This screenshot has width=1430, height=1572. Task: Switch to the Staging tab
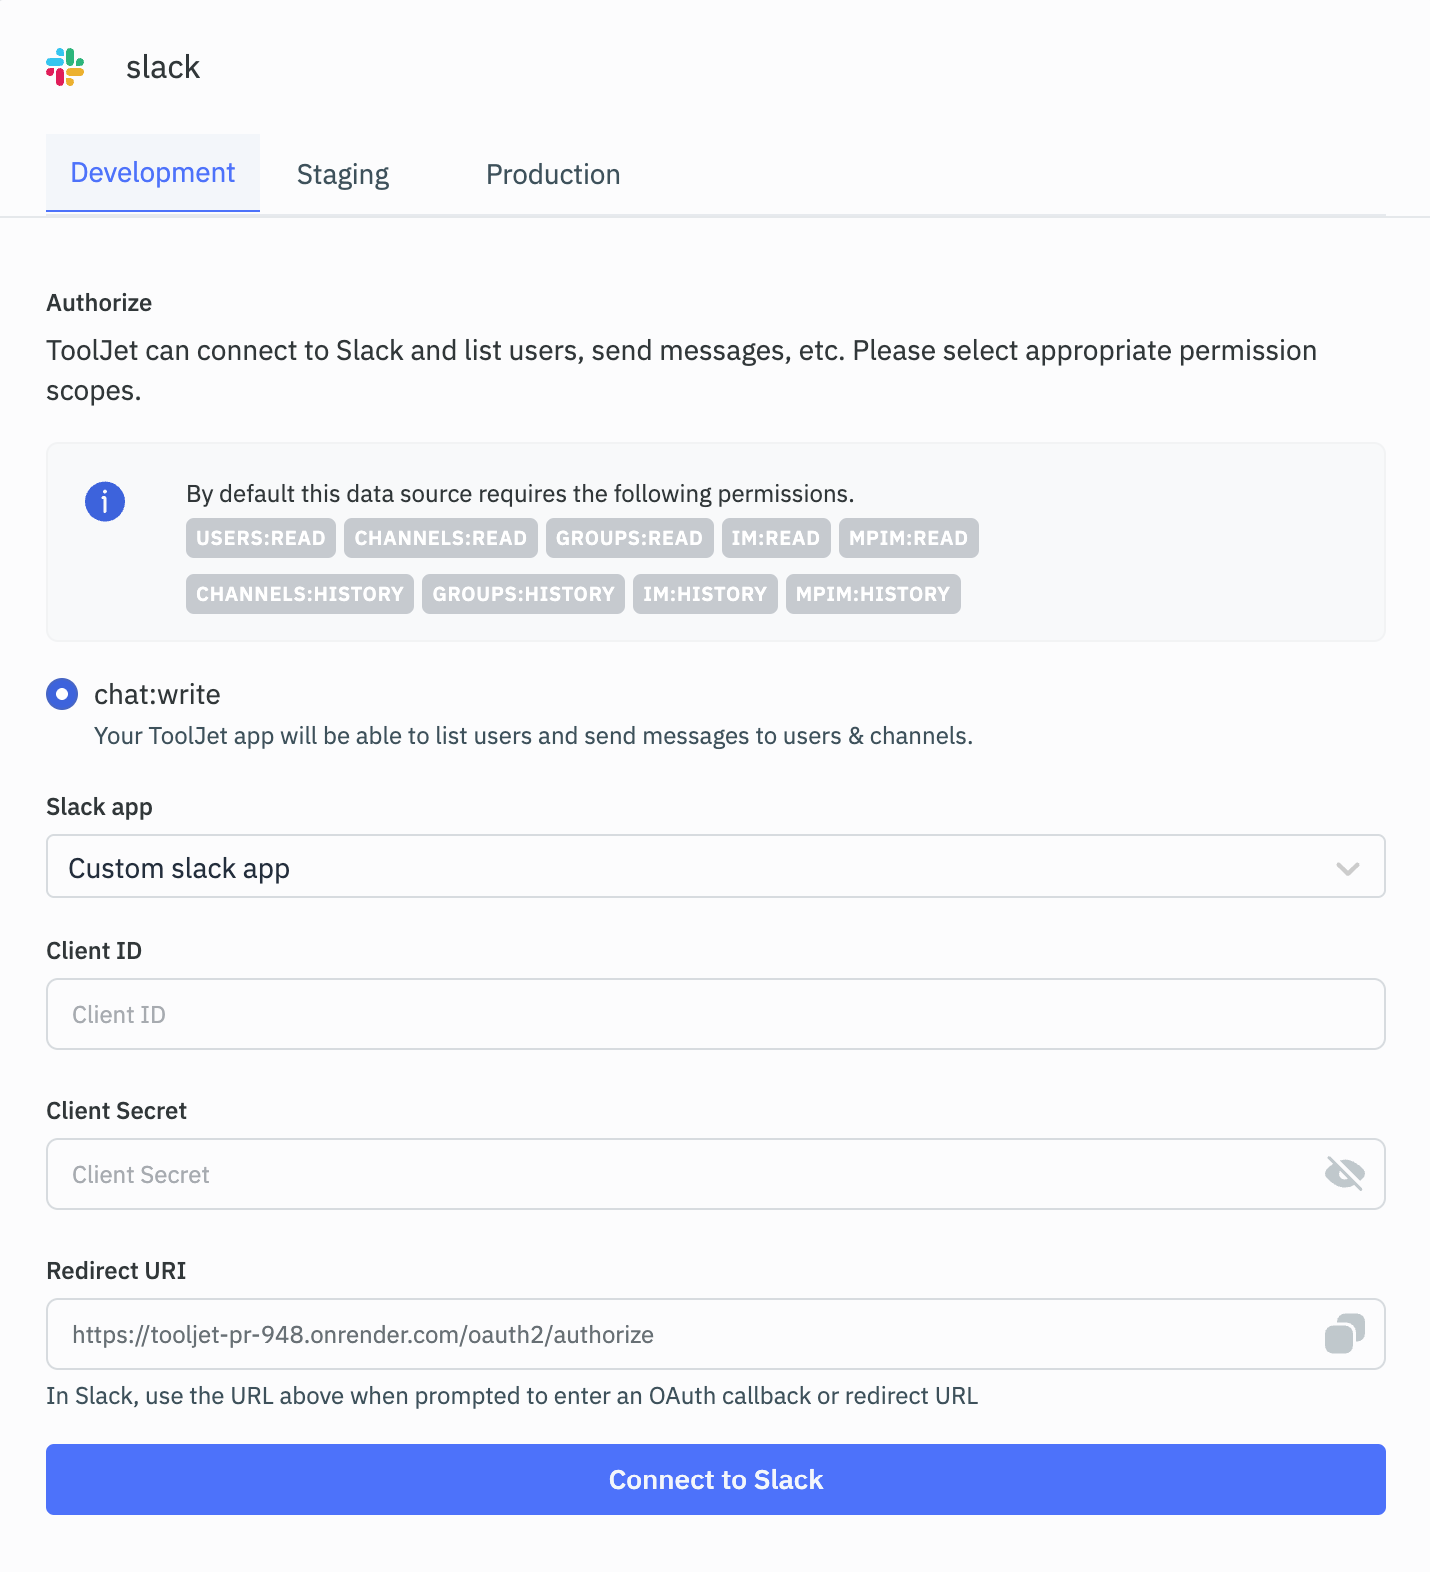point(342,173)
